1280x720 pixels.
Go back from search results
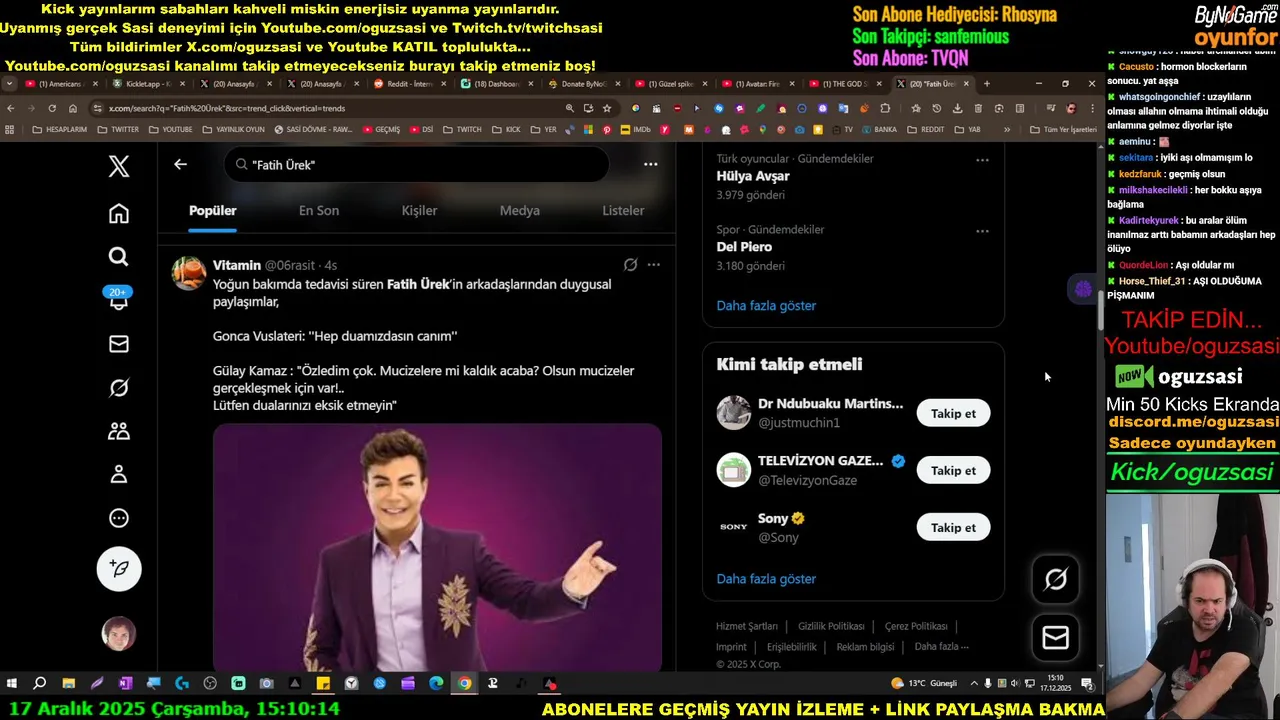click(x=180, y=164)
